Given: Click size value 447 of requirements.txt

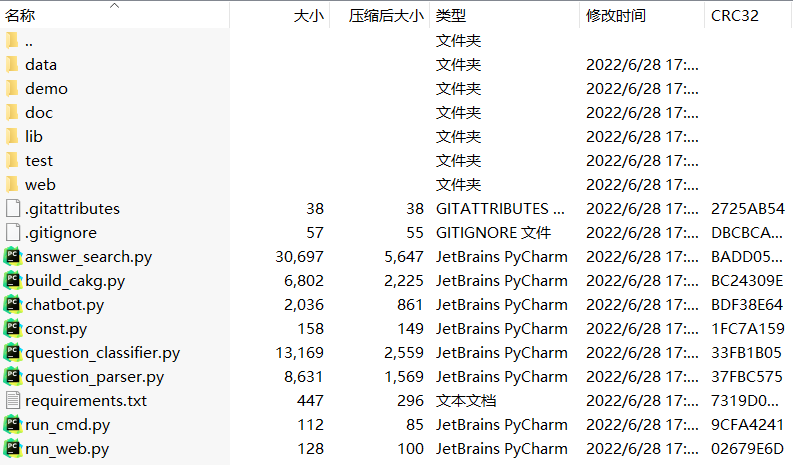Looking at the screenshot, I should coord(310,401).
